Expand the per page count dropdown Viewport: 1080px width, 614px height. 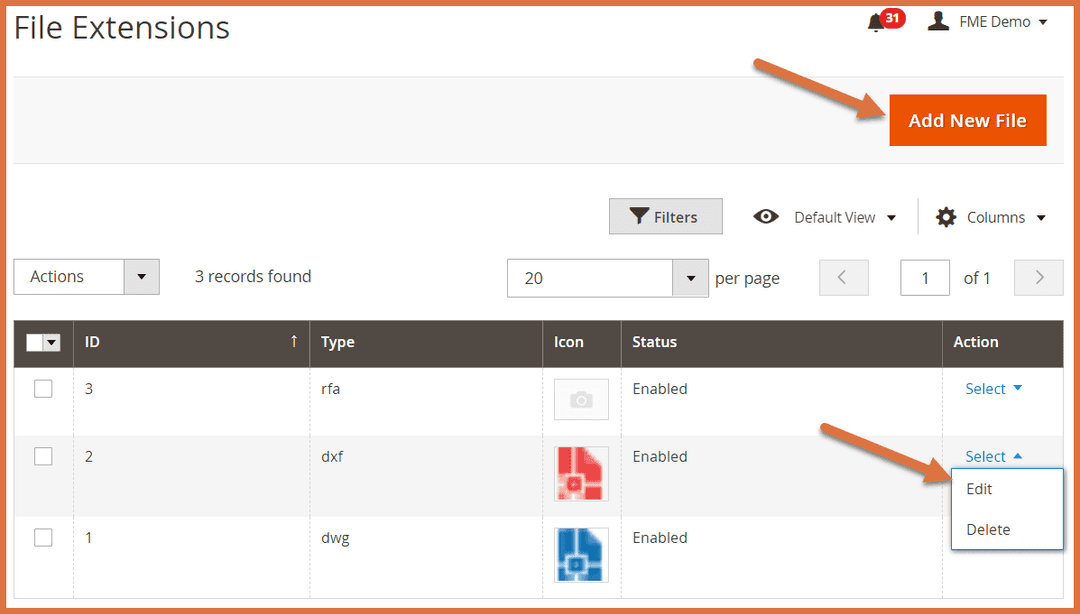(690, 278)
